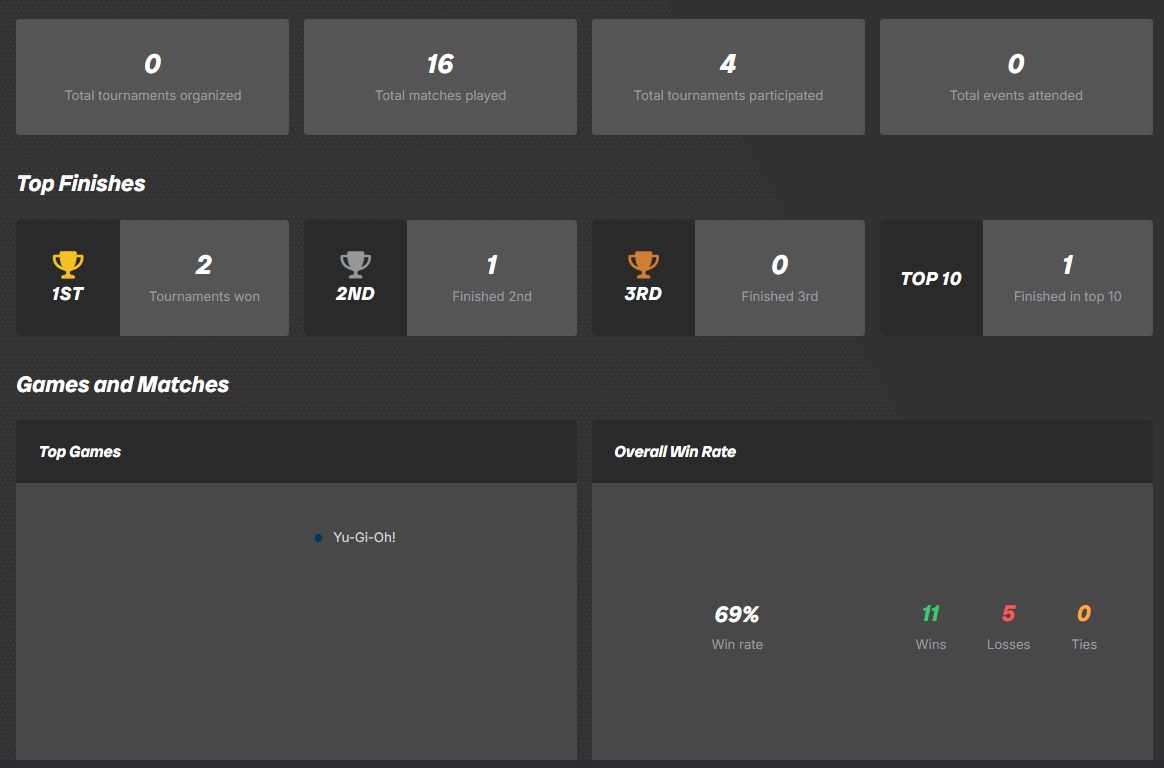Click the Losses label
1164x768 pixels.
pyautogui.click(x=1008, y=644)
